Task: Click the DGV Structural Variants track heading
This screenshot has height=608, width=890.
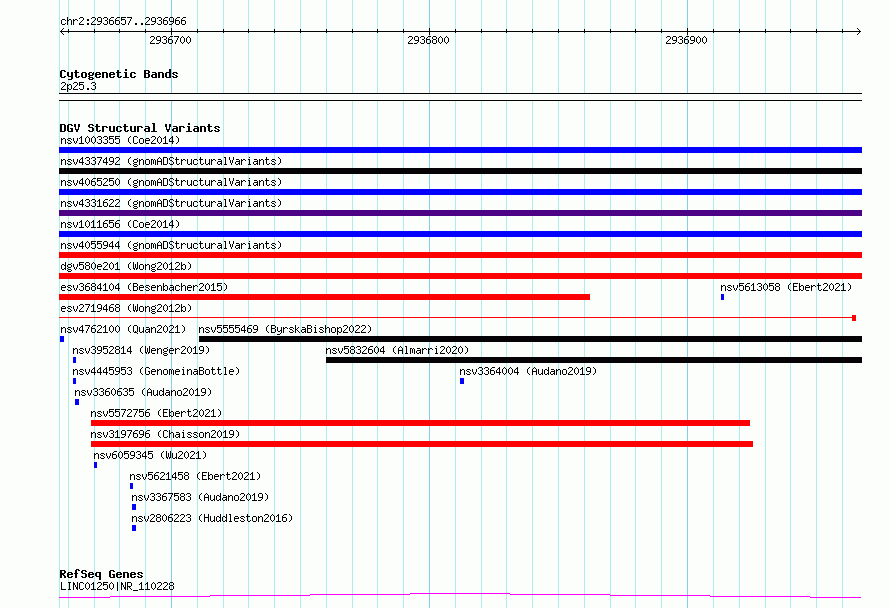Action: [140, 128]
